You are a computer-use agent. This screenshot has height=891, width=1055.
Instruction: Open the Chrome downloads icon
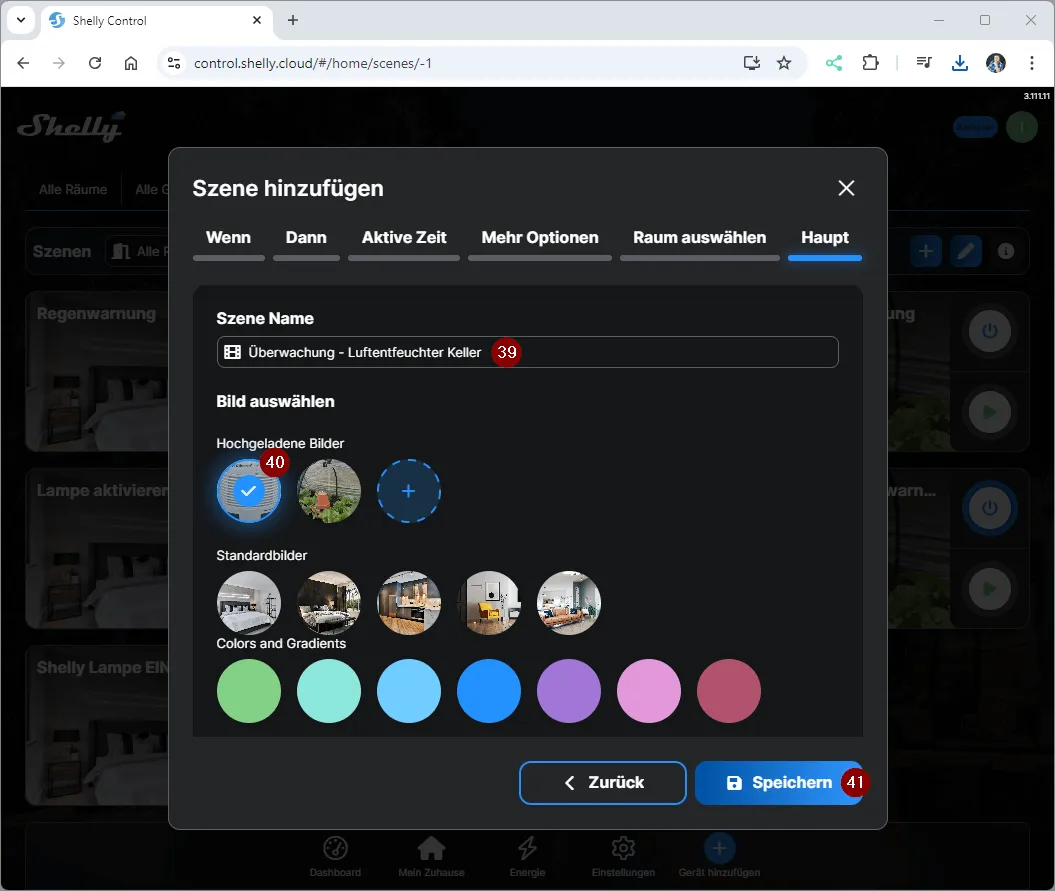pos(959,63)
